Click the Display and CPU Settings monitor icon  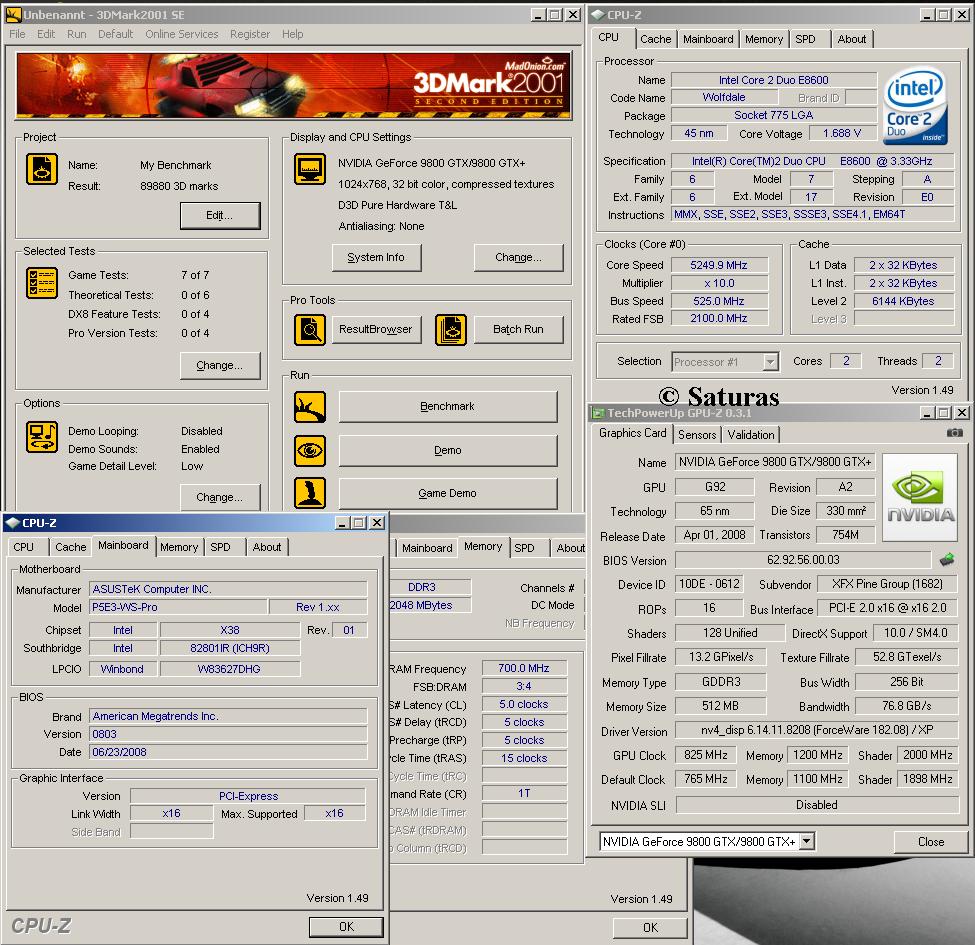310,169
